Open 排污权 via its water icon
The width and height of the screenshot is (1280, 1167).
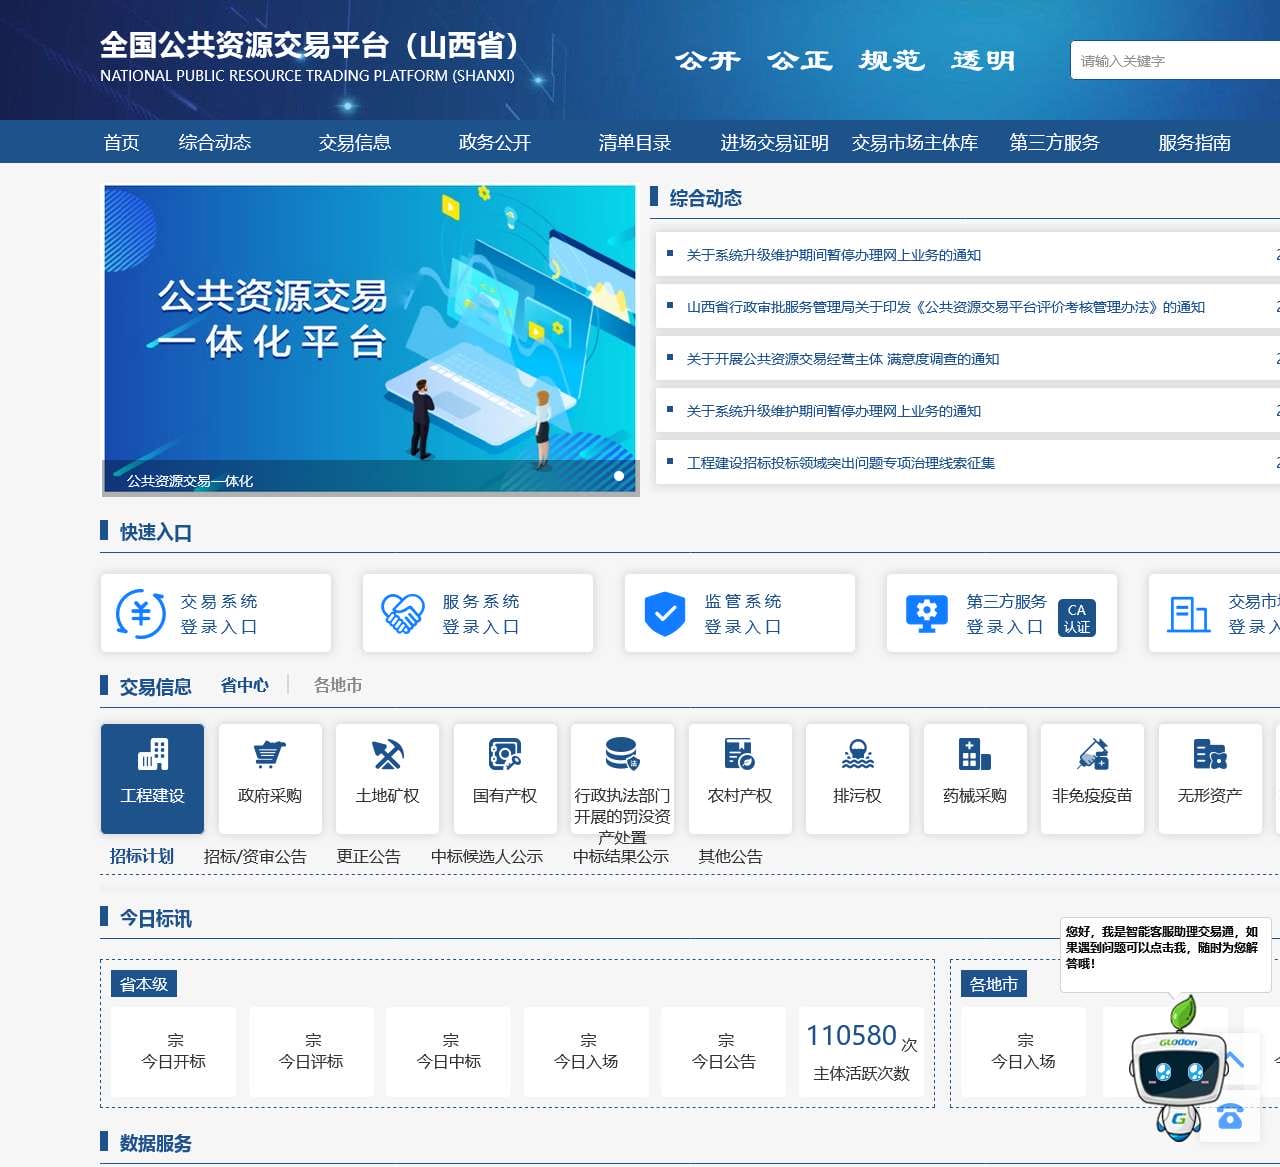[x=857, y=755]
